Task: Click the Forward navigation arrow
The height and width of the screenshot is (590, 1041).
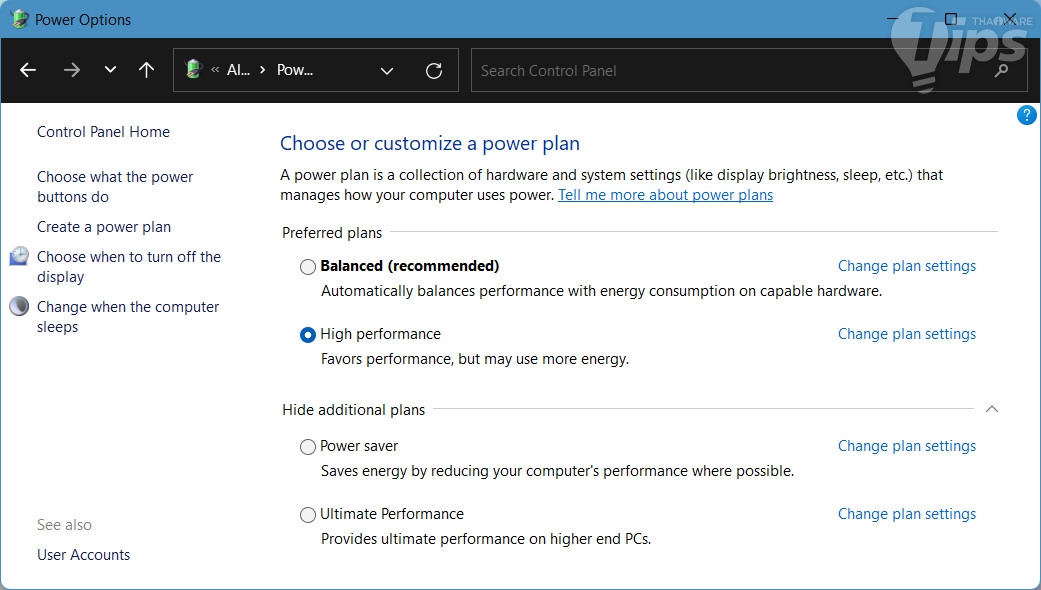Action: pos(71,70)
